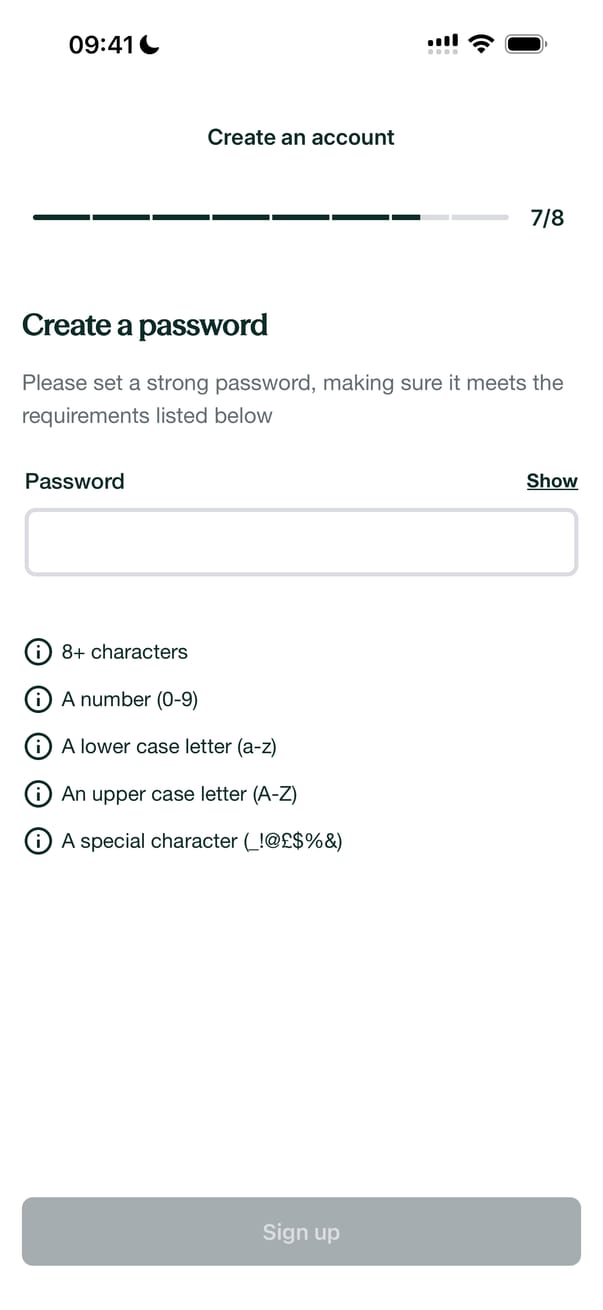Tap the cellular signal bars icon
The height and width of the screenshot is (1310, 603).
[x=443, y=44]
